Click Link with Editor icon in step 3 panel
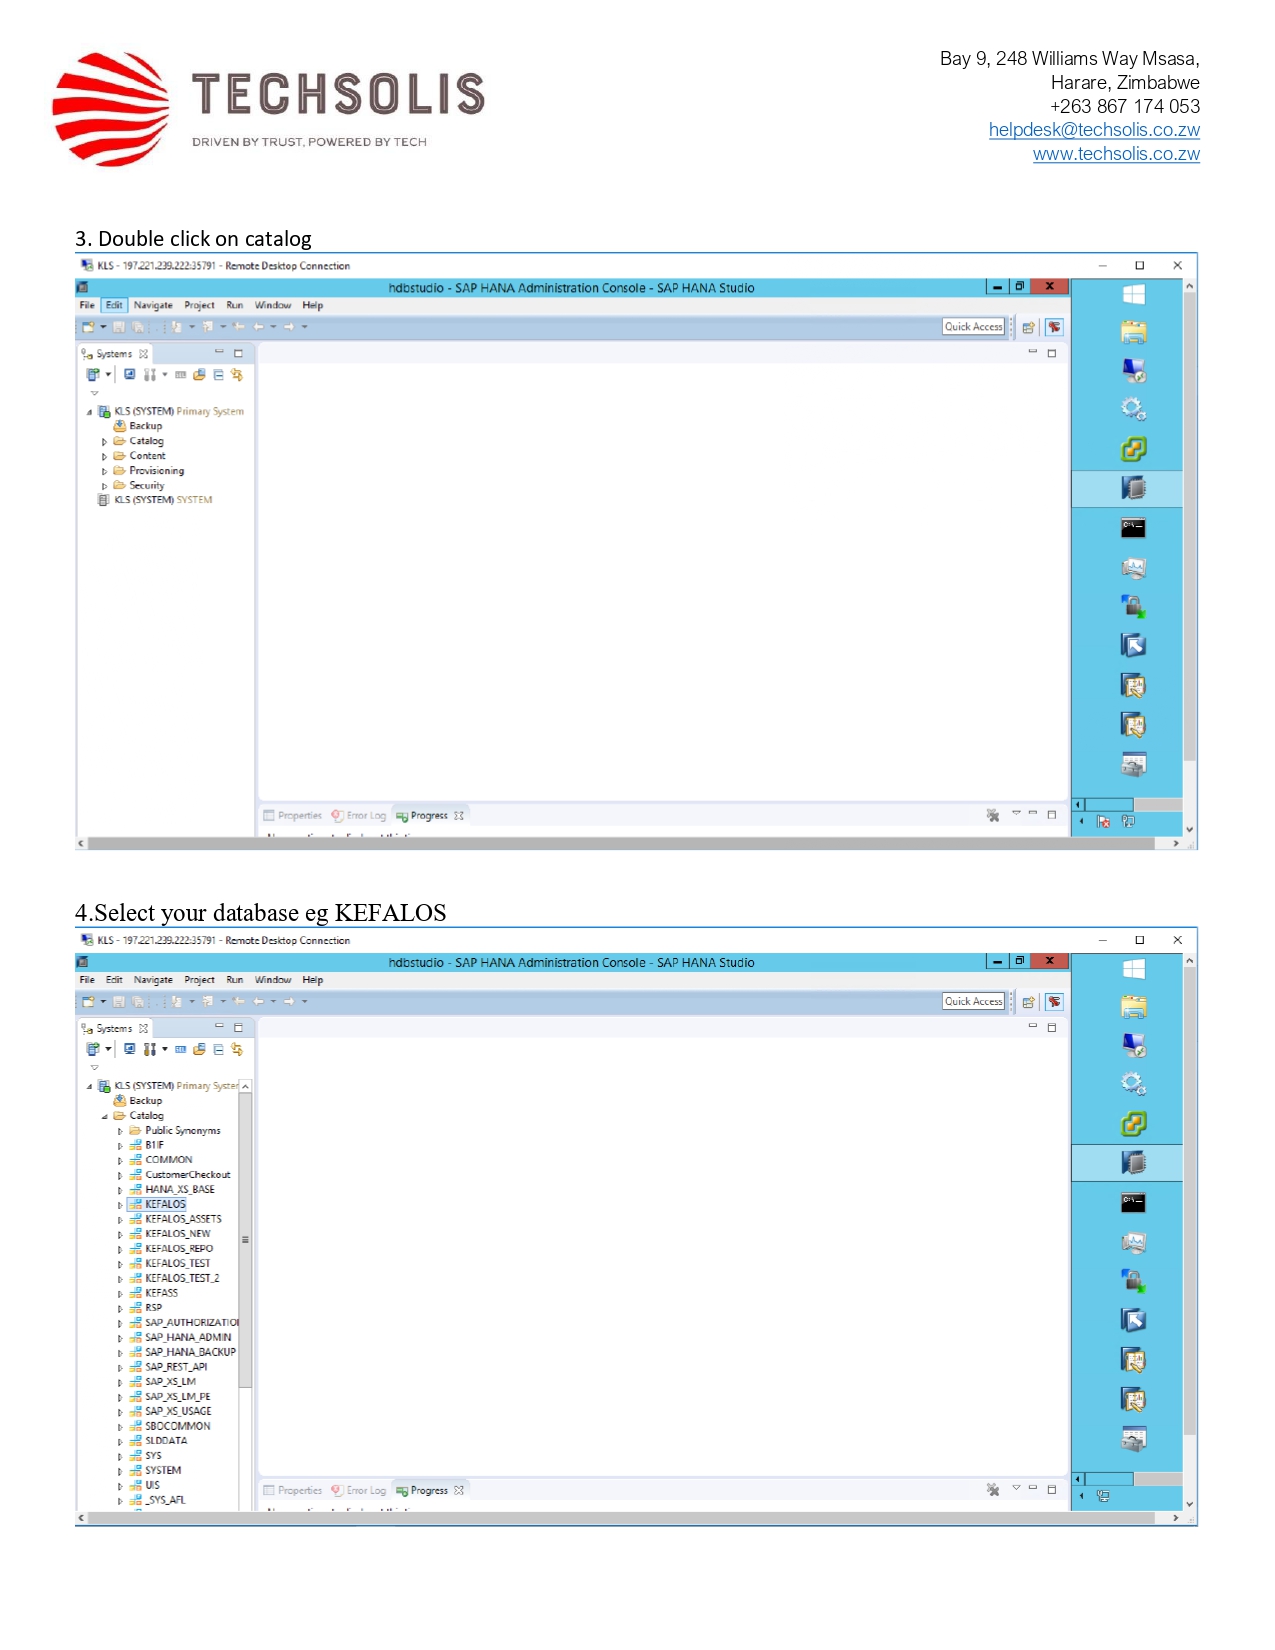The height and width of the screenshot is (1650, 1275). pos(237,375)
